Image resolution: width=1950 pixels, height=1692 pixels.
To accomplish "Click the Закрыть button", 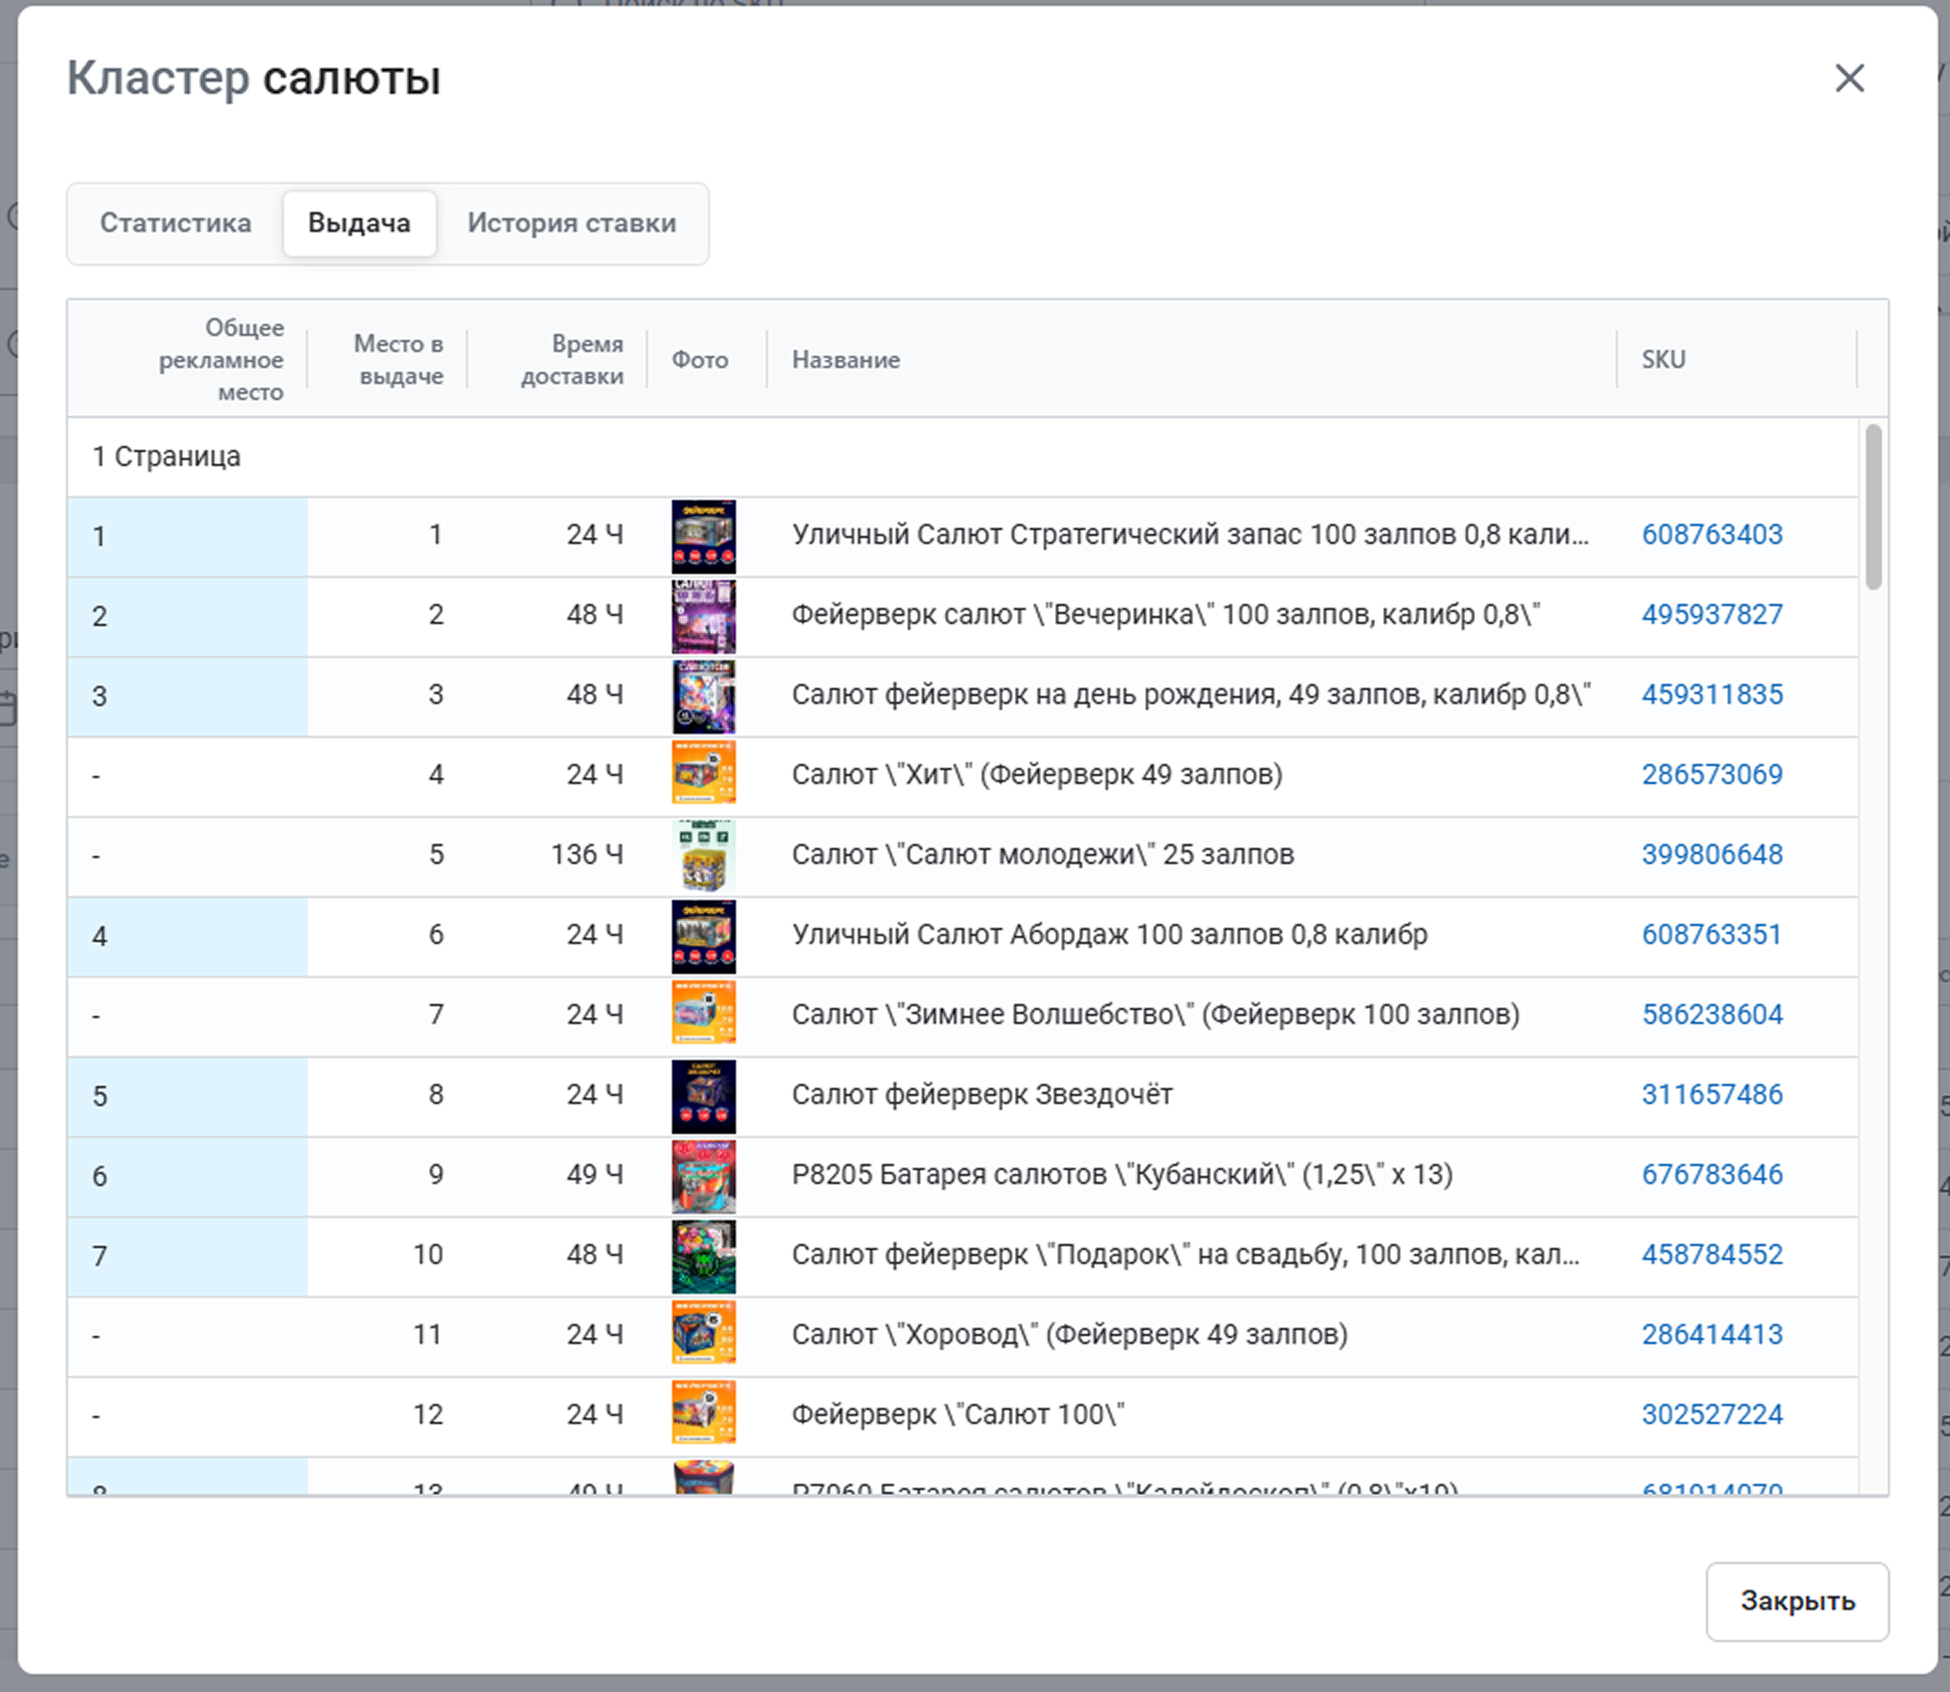I will pyautogui.click(x=1796, y=1601).
